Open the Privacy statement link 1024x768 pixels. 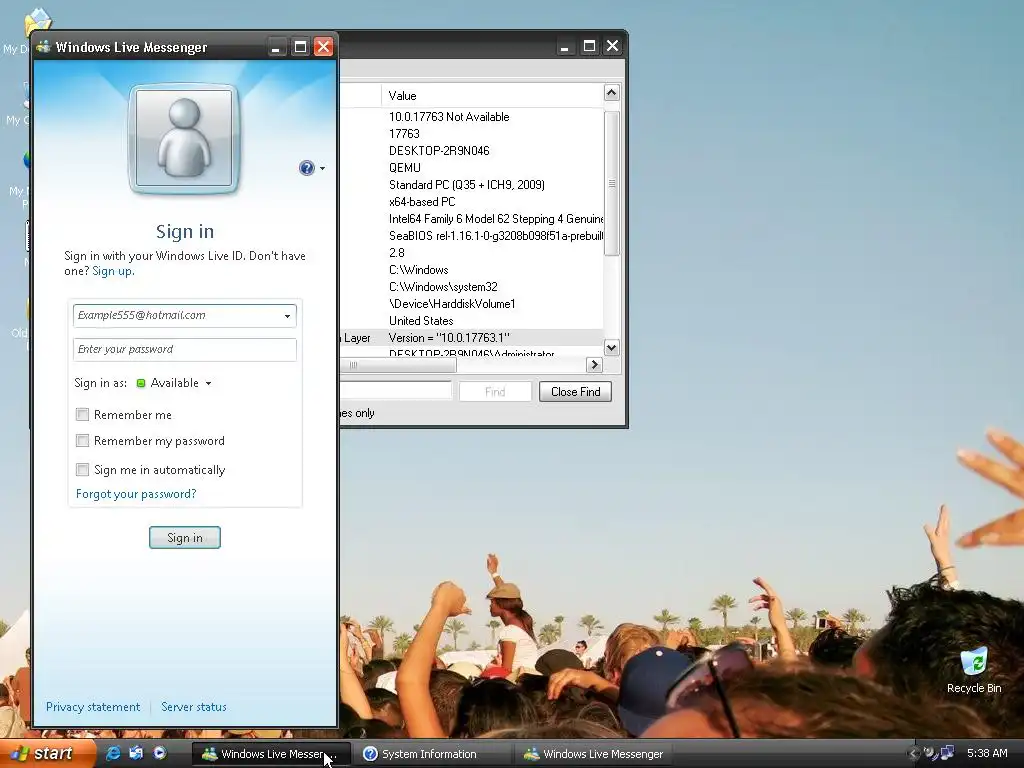pos(93,707)
